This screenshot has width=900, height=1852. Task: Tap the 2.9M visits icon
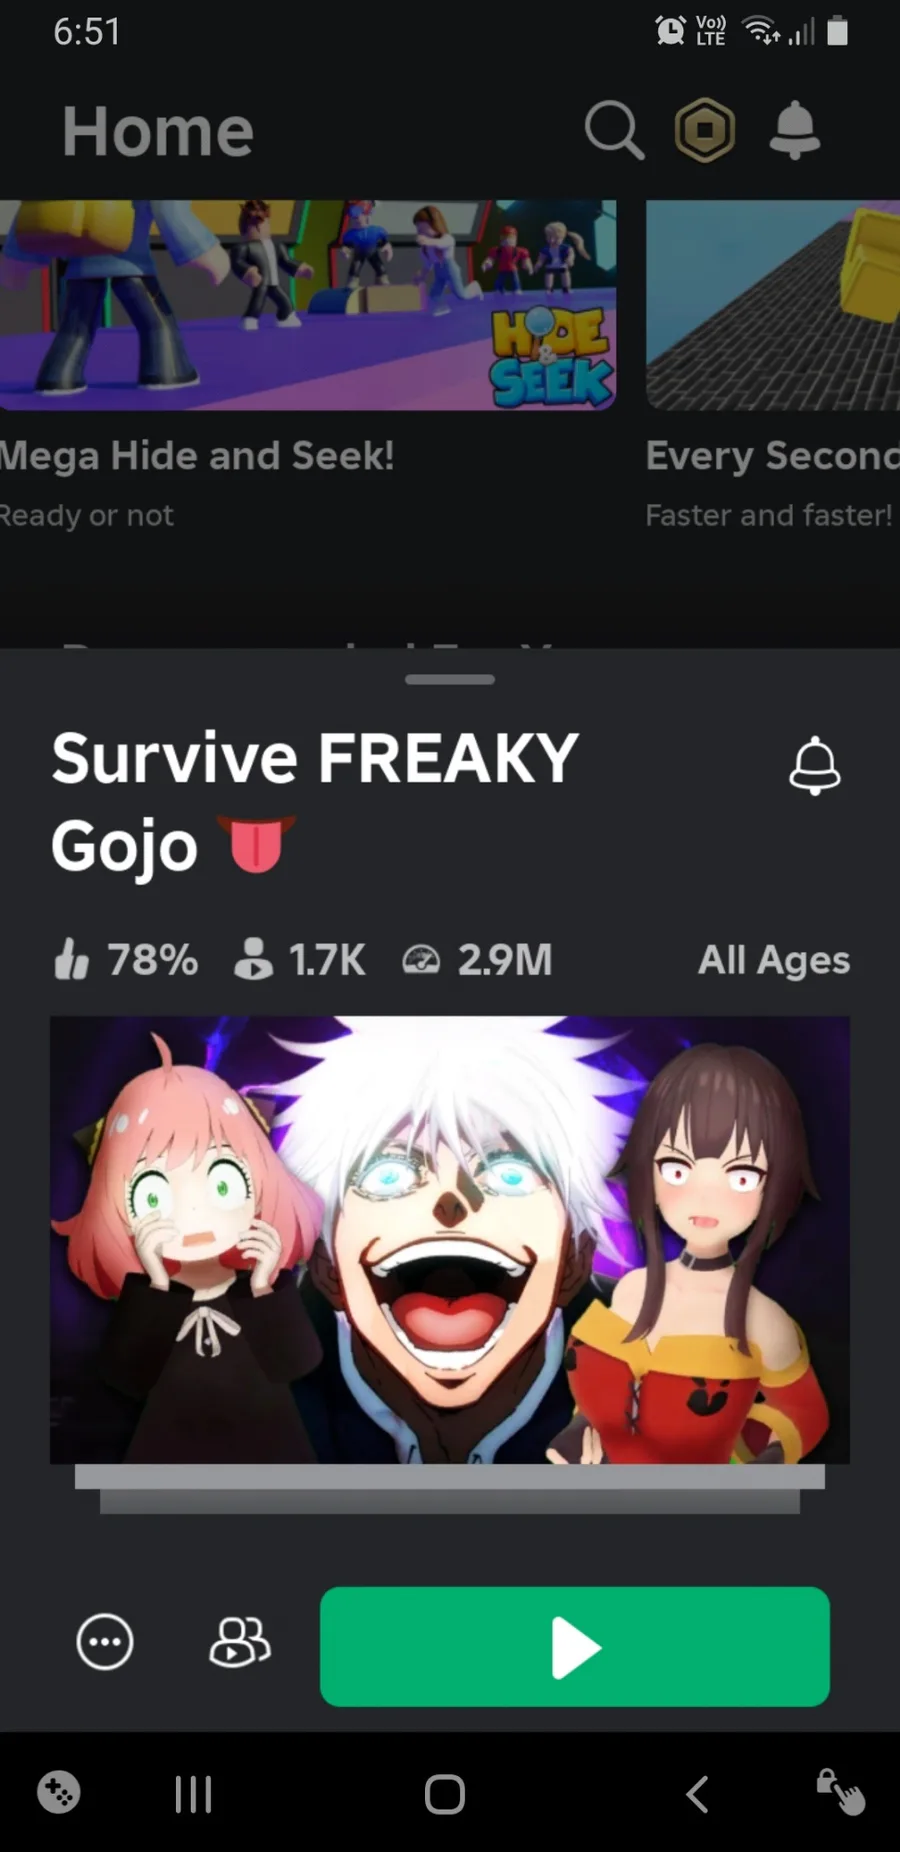pyautogui.click(x=421, y=960)
